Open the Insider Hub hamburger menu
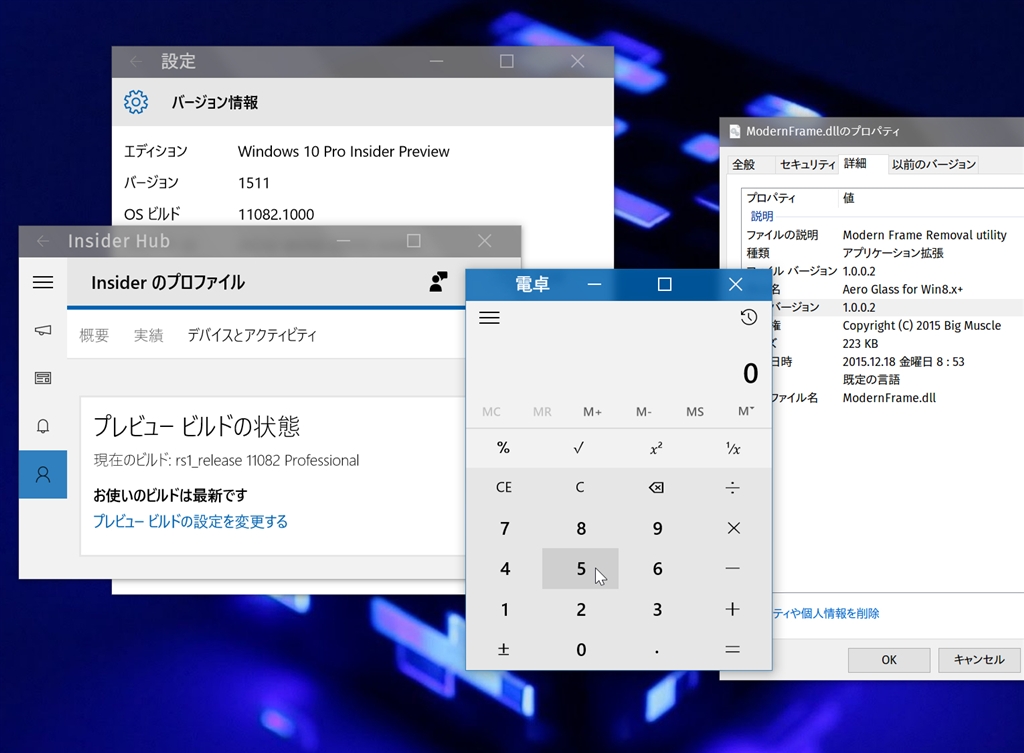The width and height of the screenshot is (1024, 753). tap(43, 282)
